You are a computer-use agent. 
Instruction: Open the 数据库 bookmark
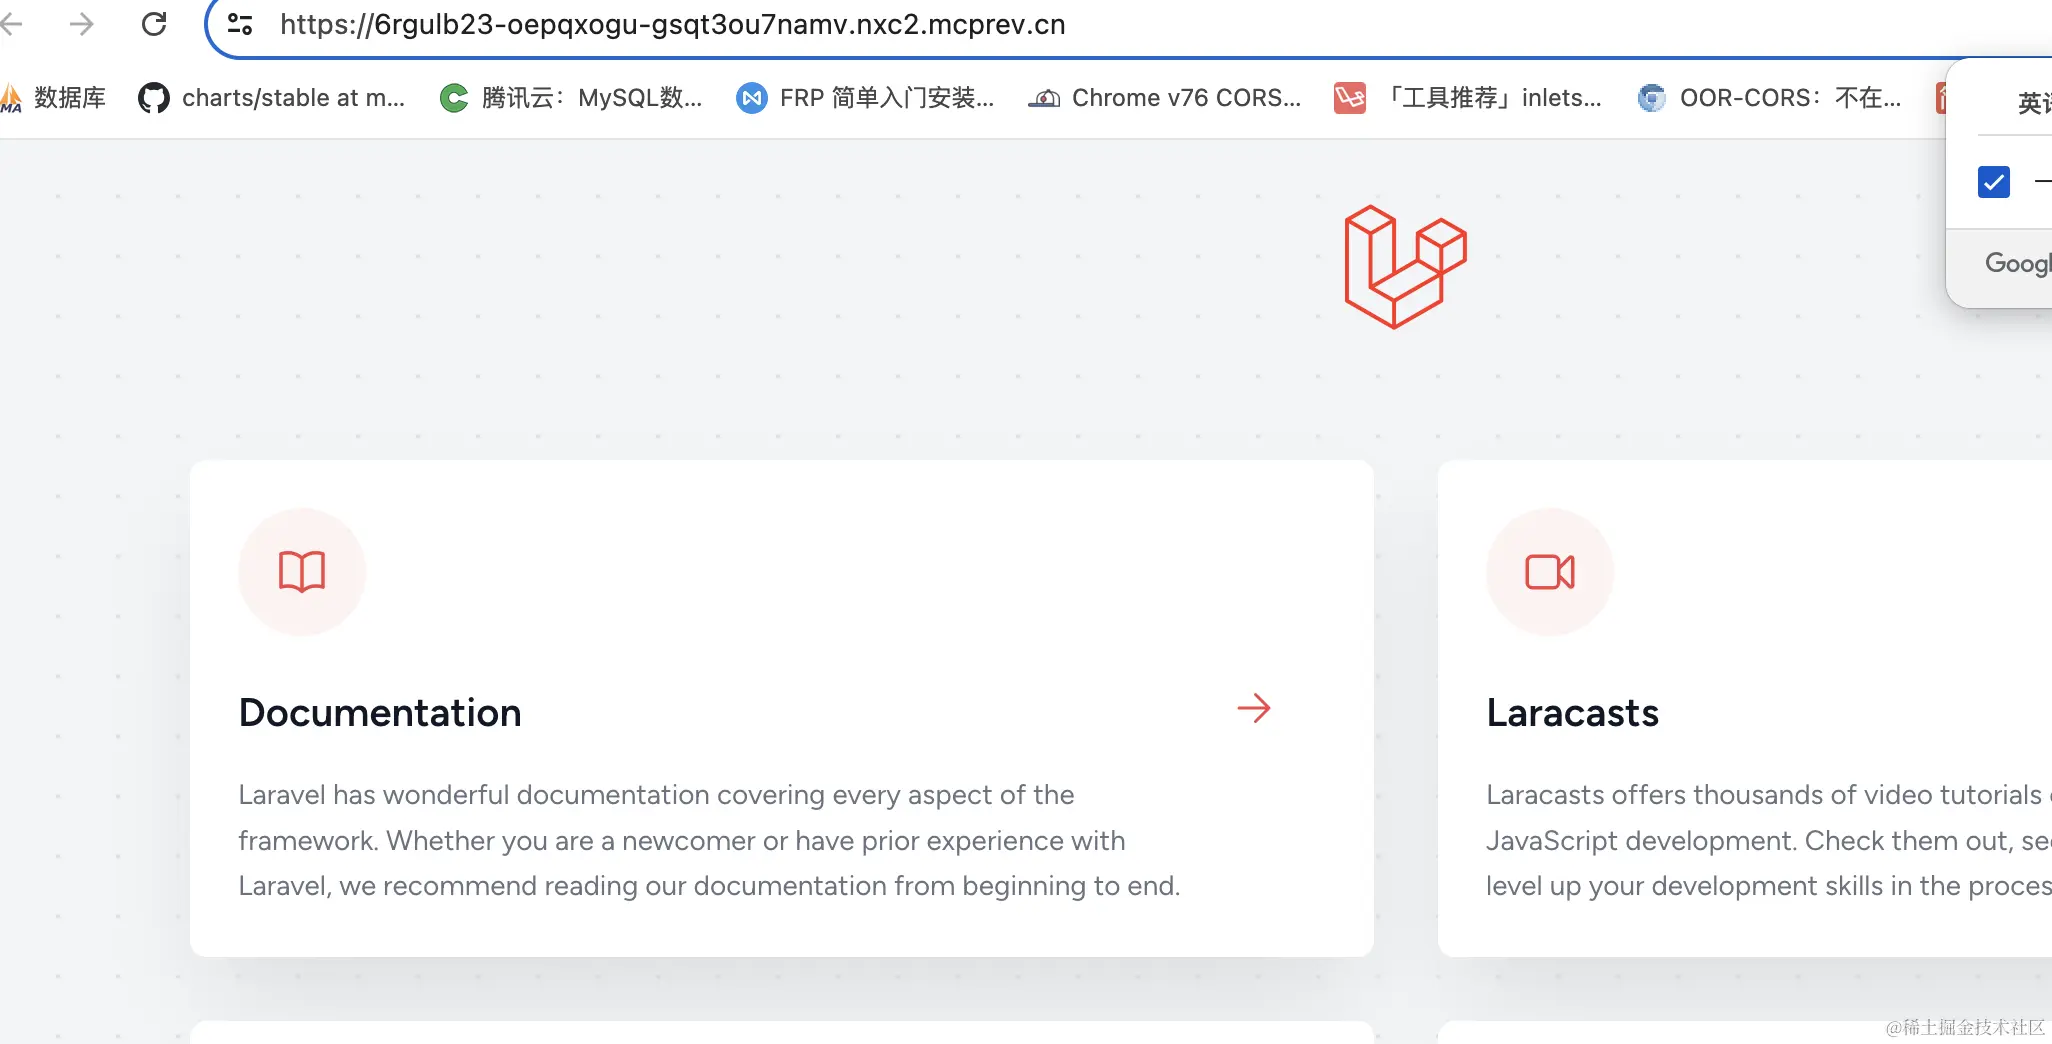(x=55, y=97)
